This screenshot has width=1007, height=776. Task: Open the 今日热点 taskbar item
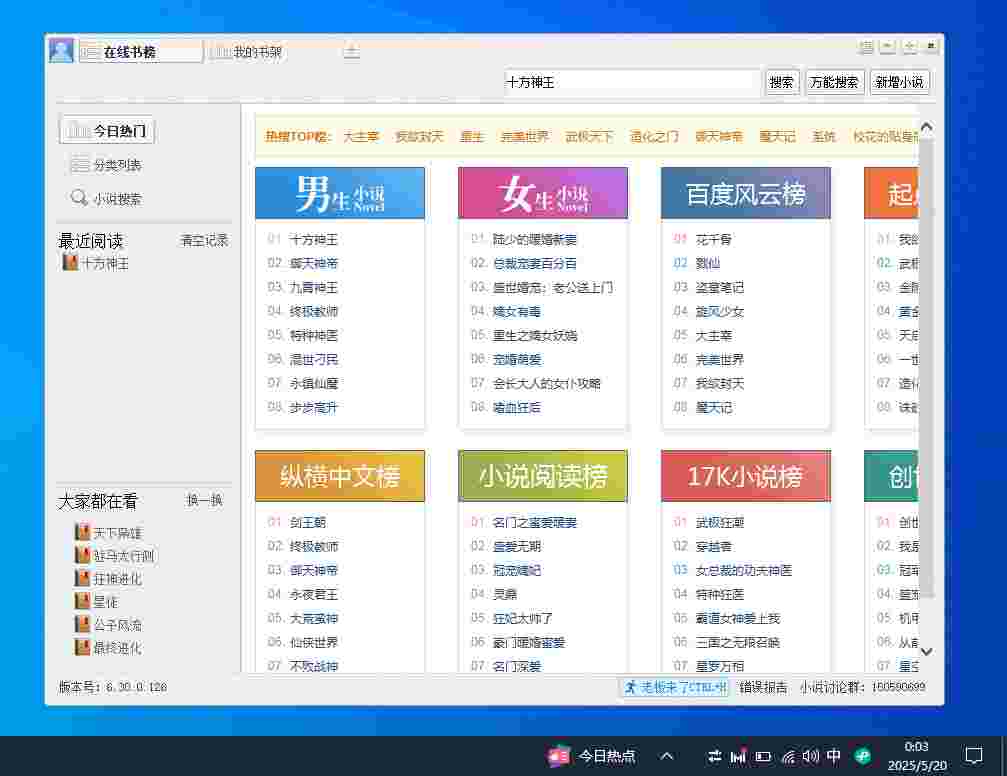pos(591,756)
